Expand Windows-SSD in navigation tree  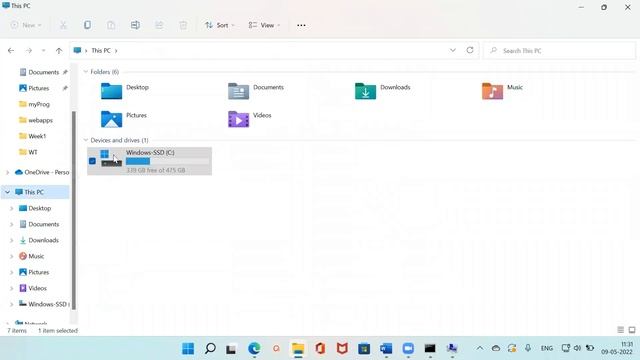[11, 304]
